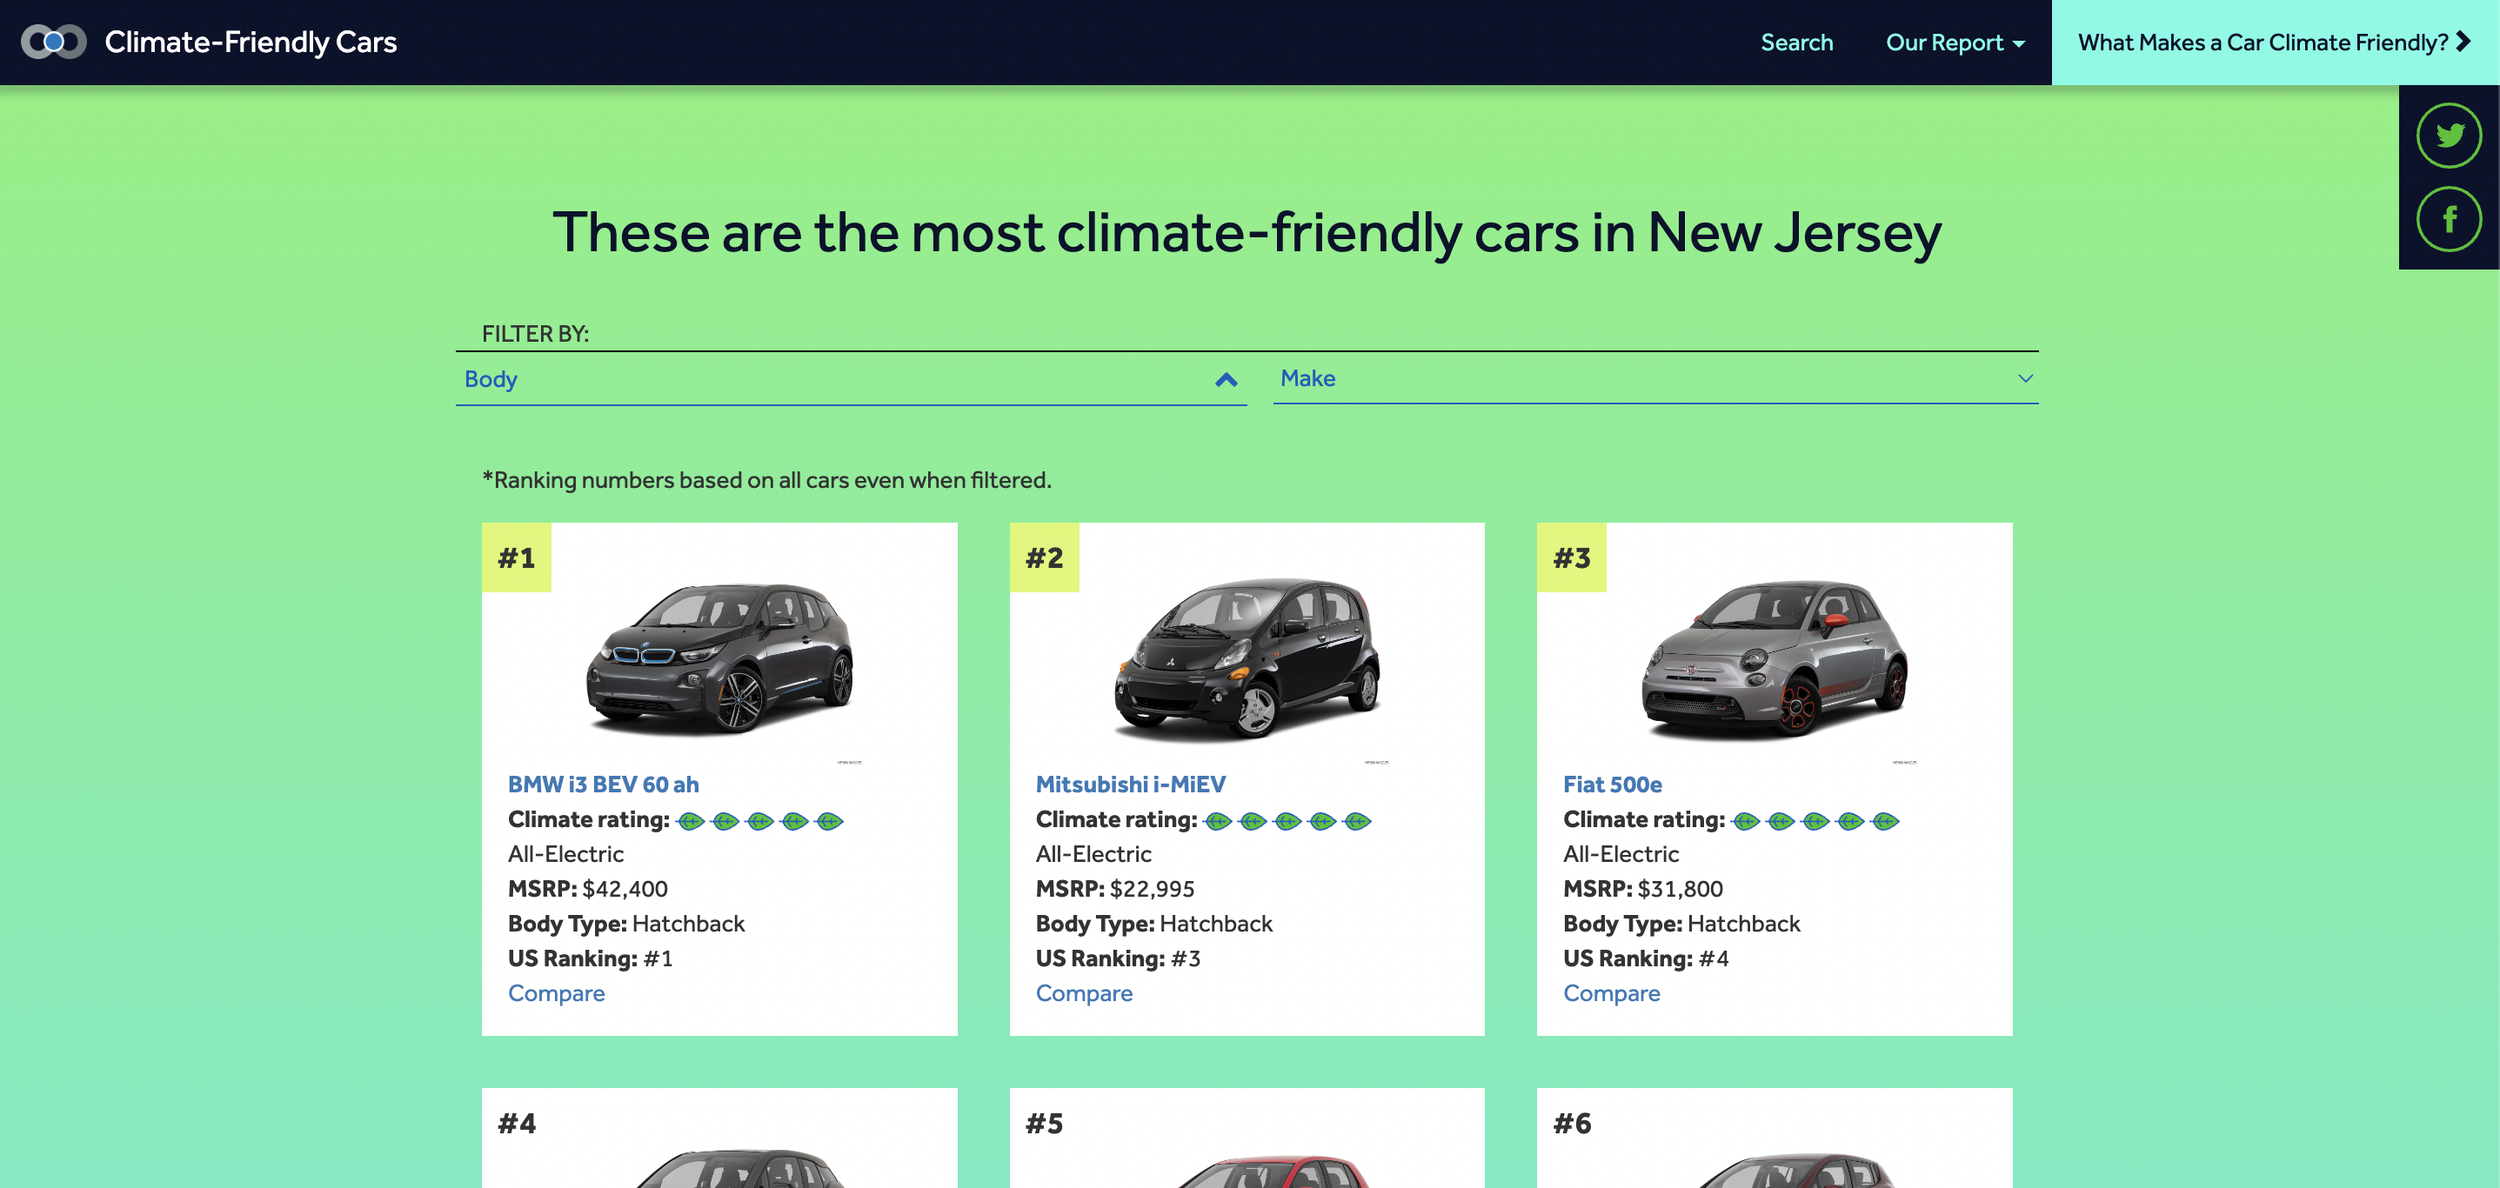Viewport: 2500px width, 1188px height.
Task: Click the BMW climate rating leaves
Action: tap(760, 821)
